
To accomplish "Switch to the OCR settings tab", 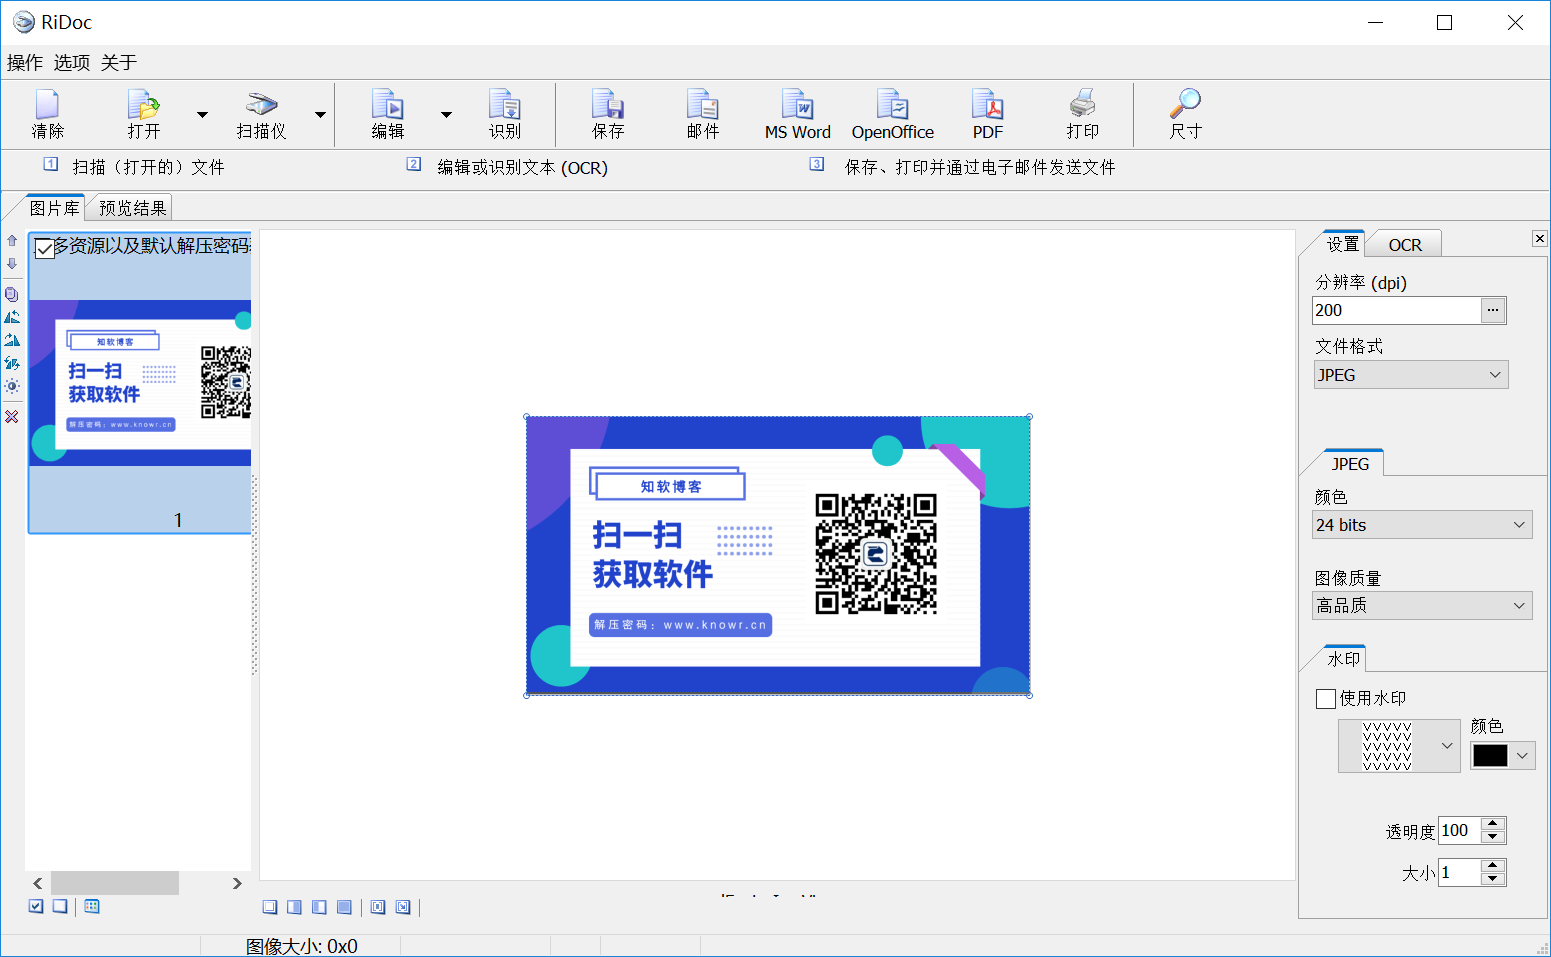I will click(x=1404, y=245).
